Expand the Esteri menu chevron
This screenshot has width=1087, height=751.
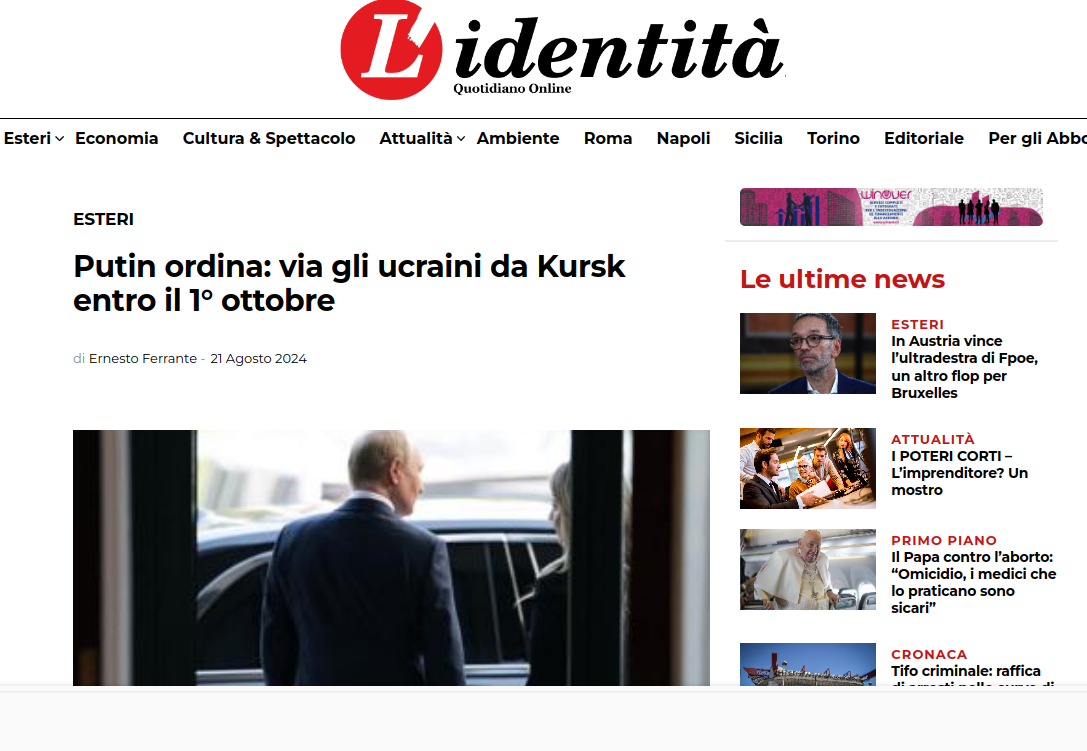point(60,139)
